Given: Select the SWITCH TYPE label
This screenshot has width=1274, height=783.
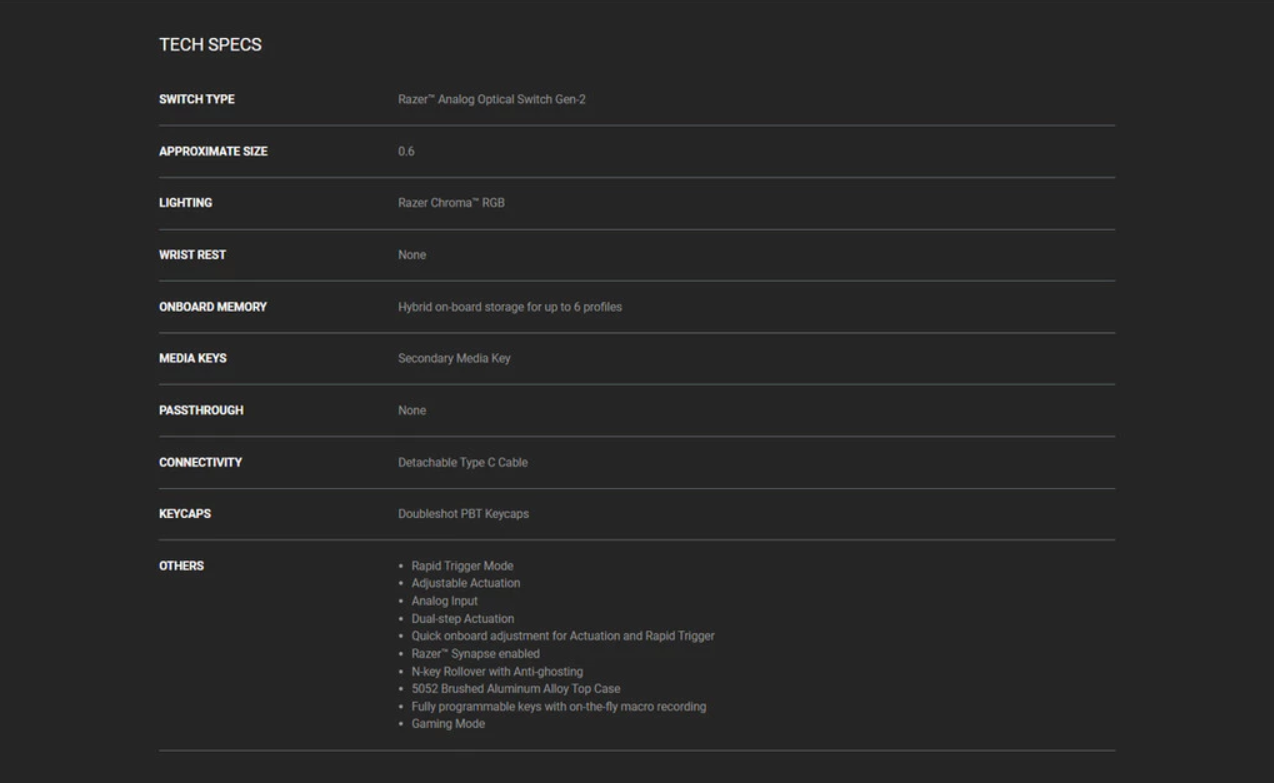Looking at the screenshot, I should 197,99.
